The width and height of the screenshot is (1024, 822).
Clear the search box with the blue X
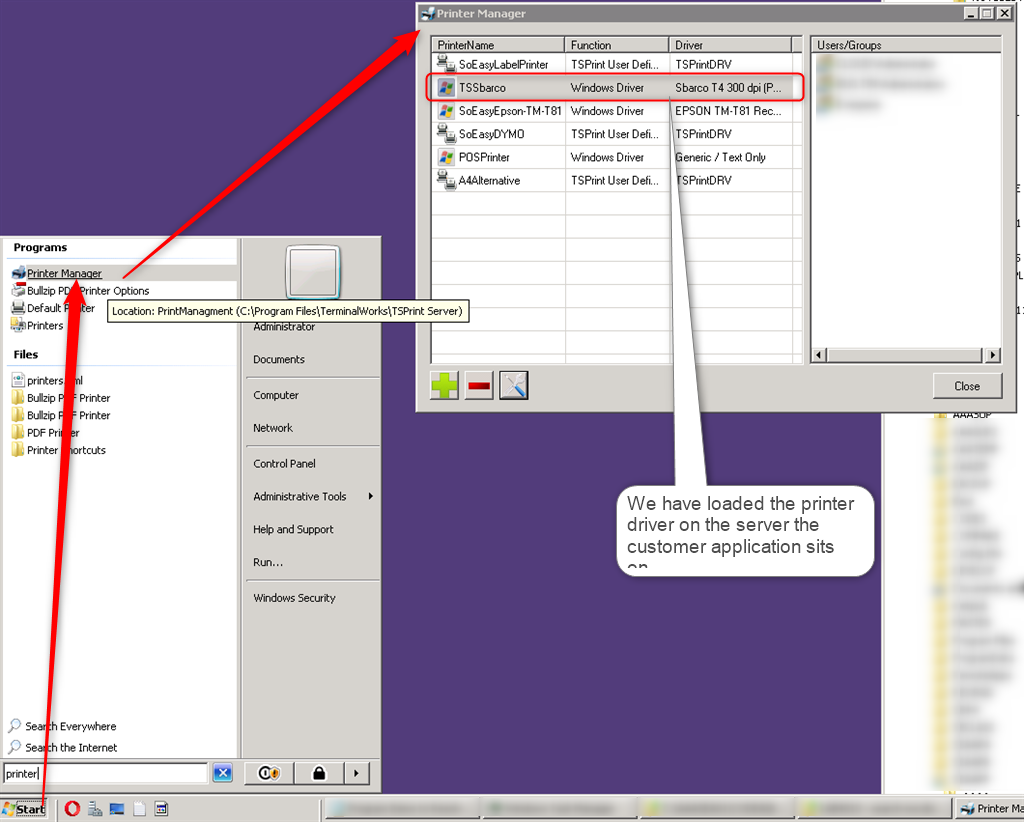(223, 773)
